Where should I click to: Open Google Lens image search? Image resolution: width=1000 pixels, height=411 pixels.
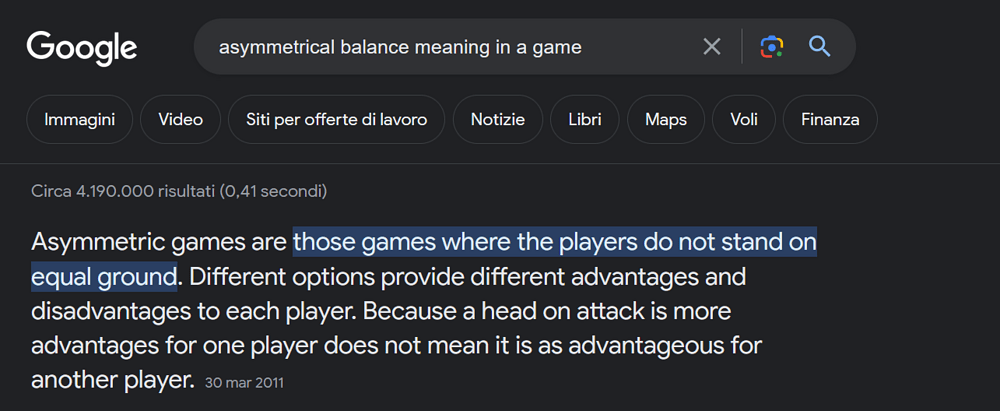[771, 47]
